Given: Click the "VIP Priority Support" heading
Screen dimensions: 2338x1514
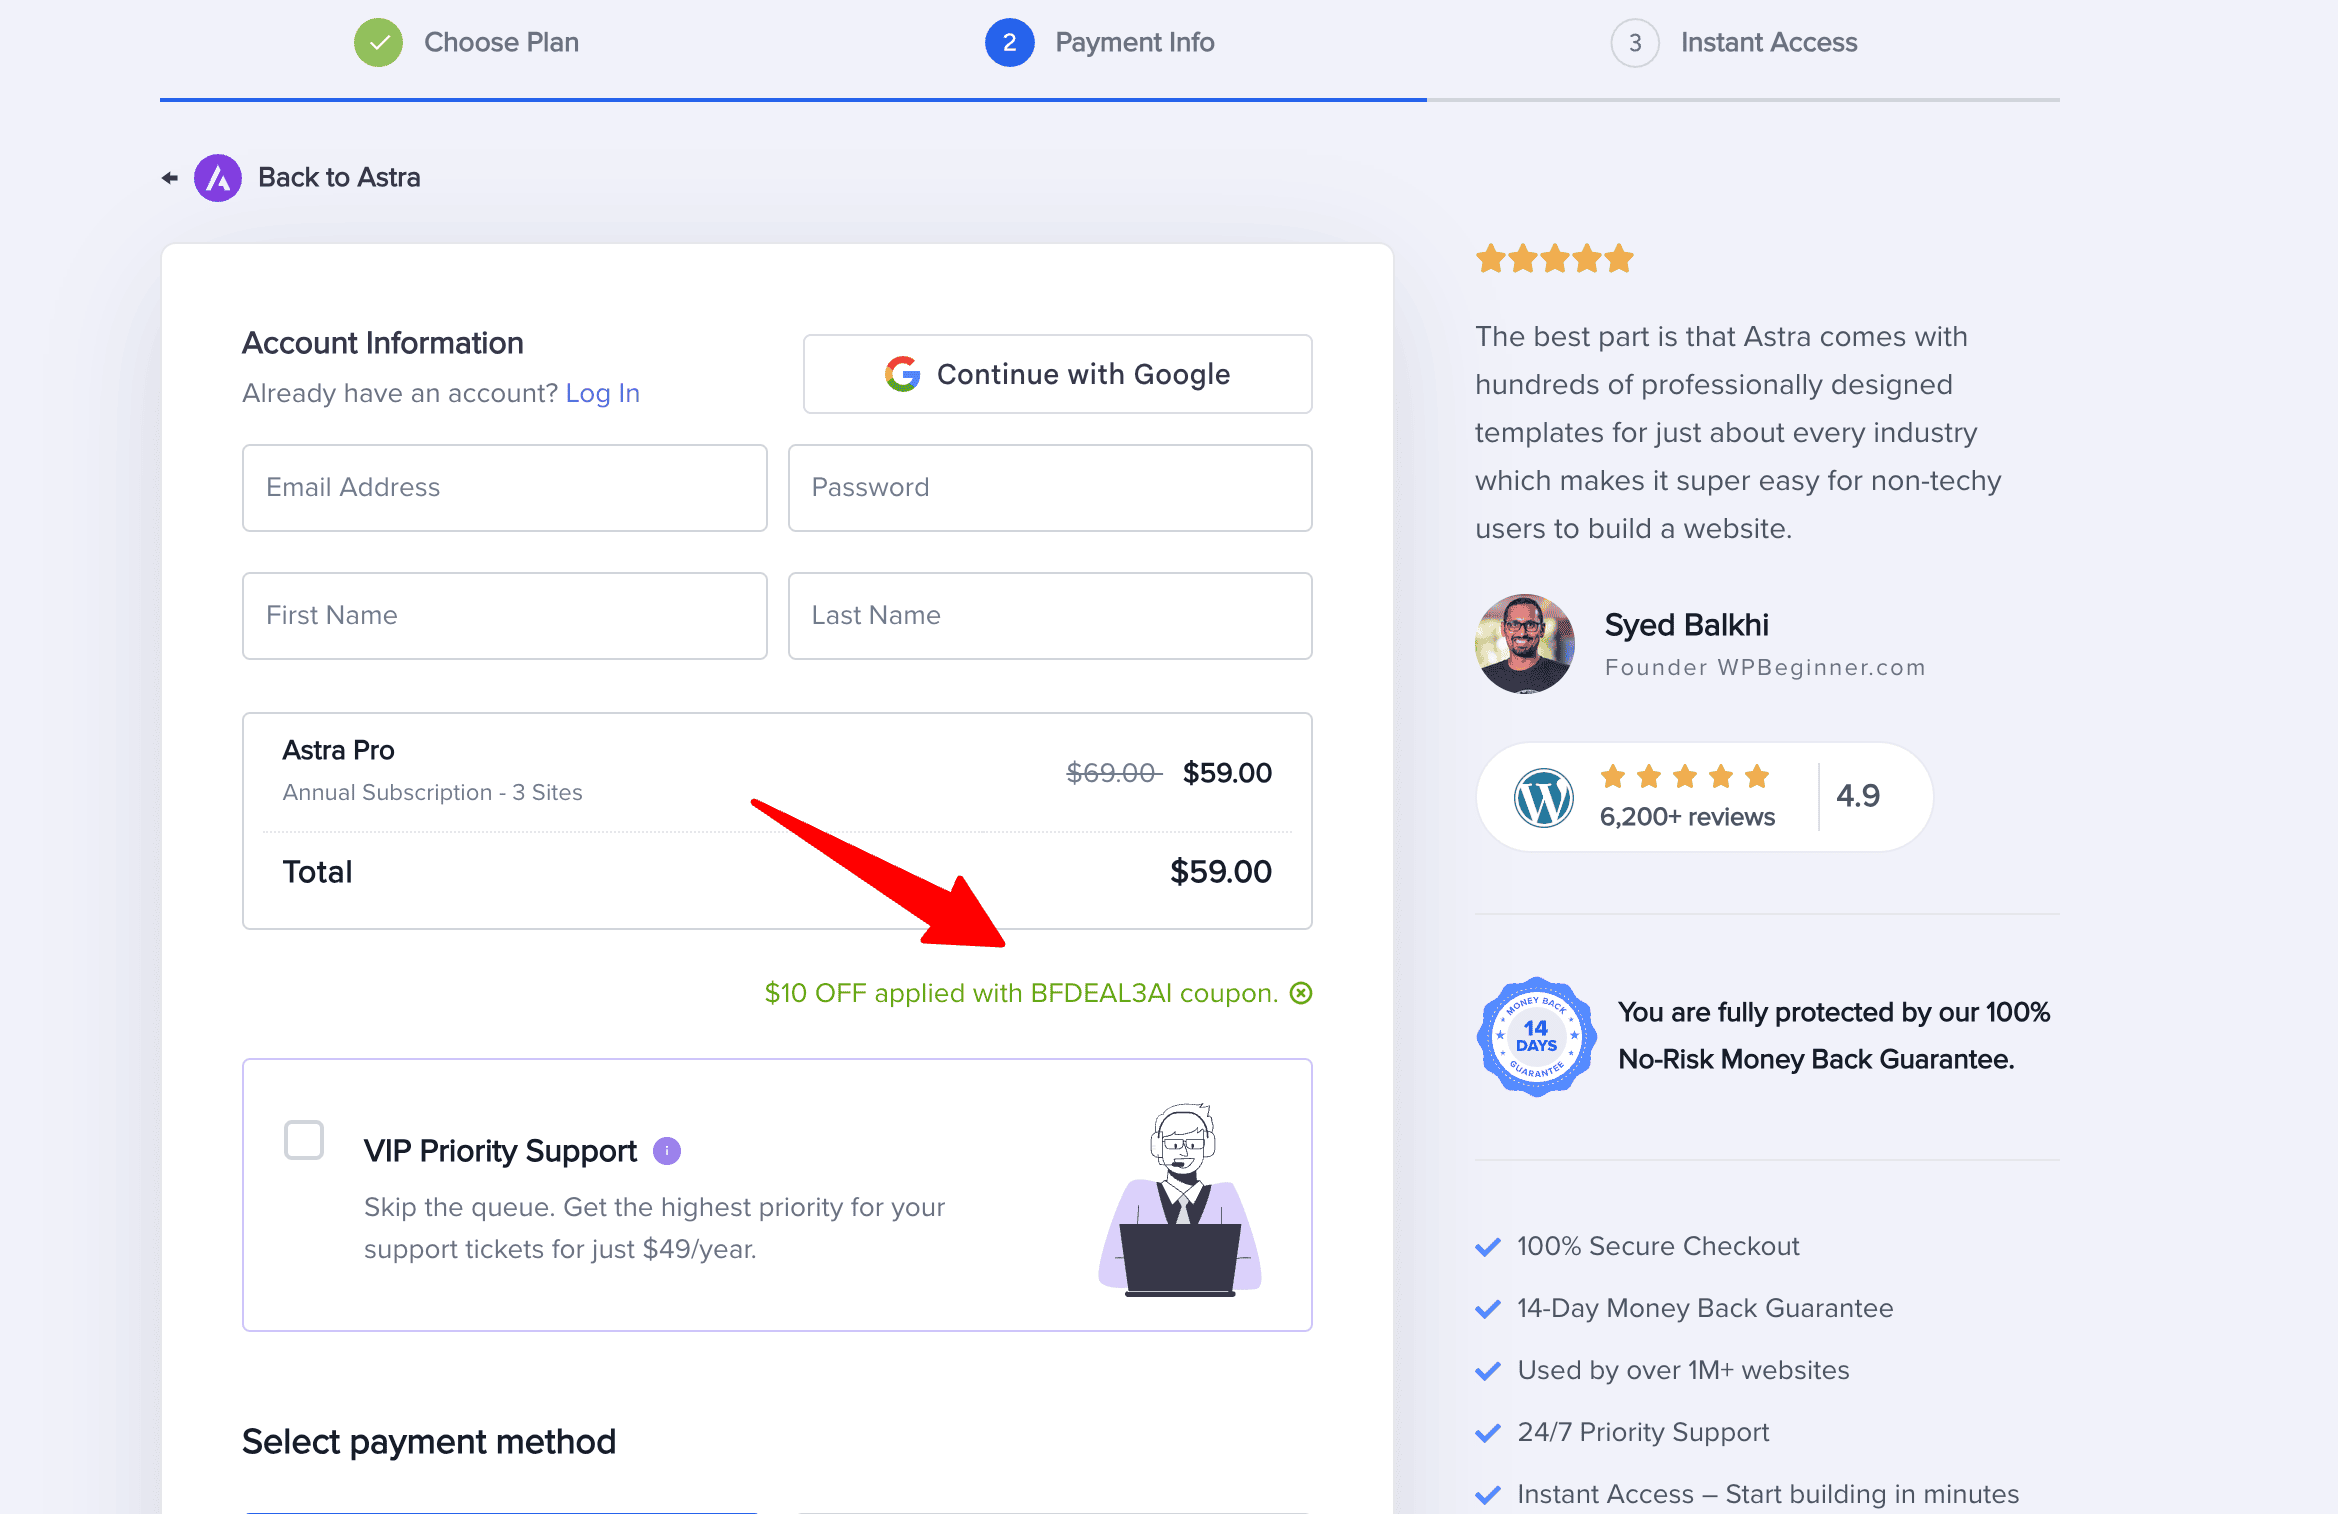Looking at the screenshot, I should coord(500,1151).
